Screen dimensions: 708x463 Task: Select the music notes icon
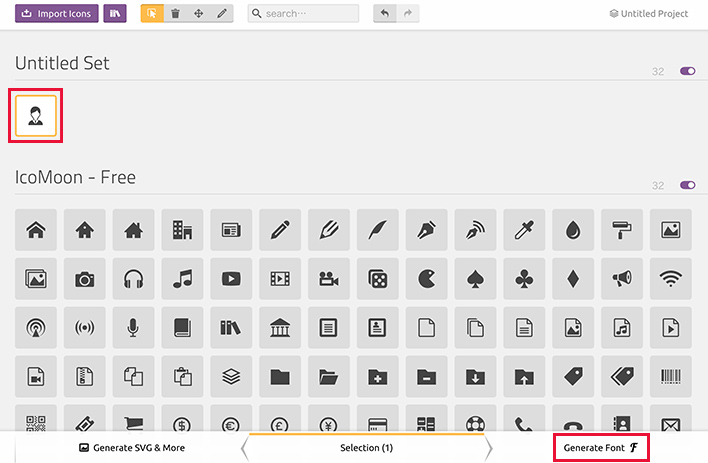(182, 279)
